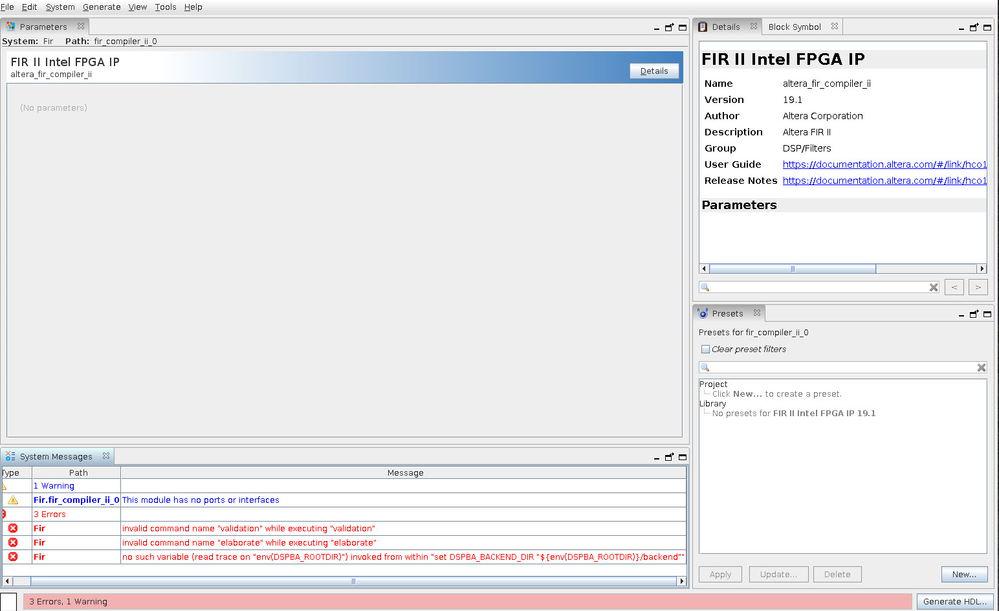Click the Update... preset button

[779, 574]
